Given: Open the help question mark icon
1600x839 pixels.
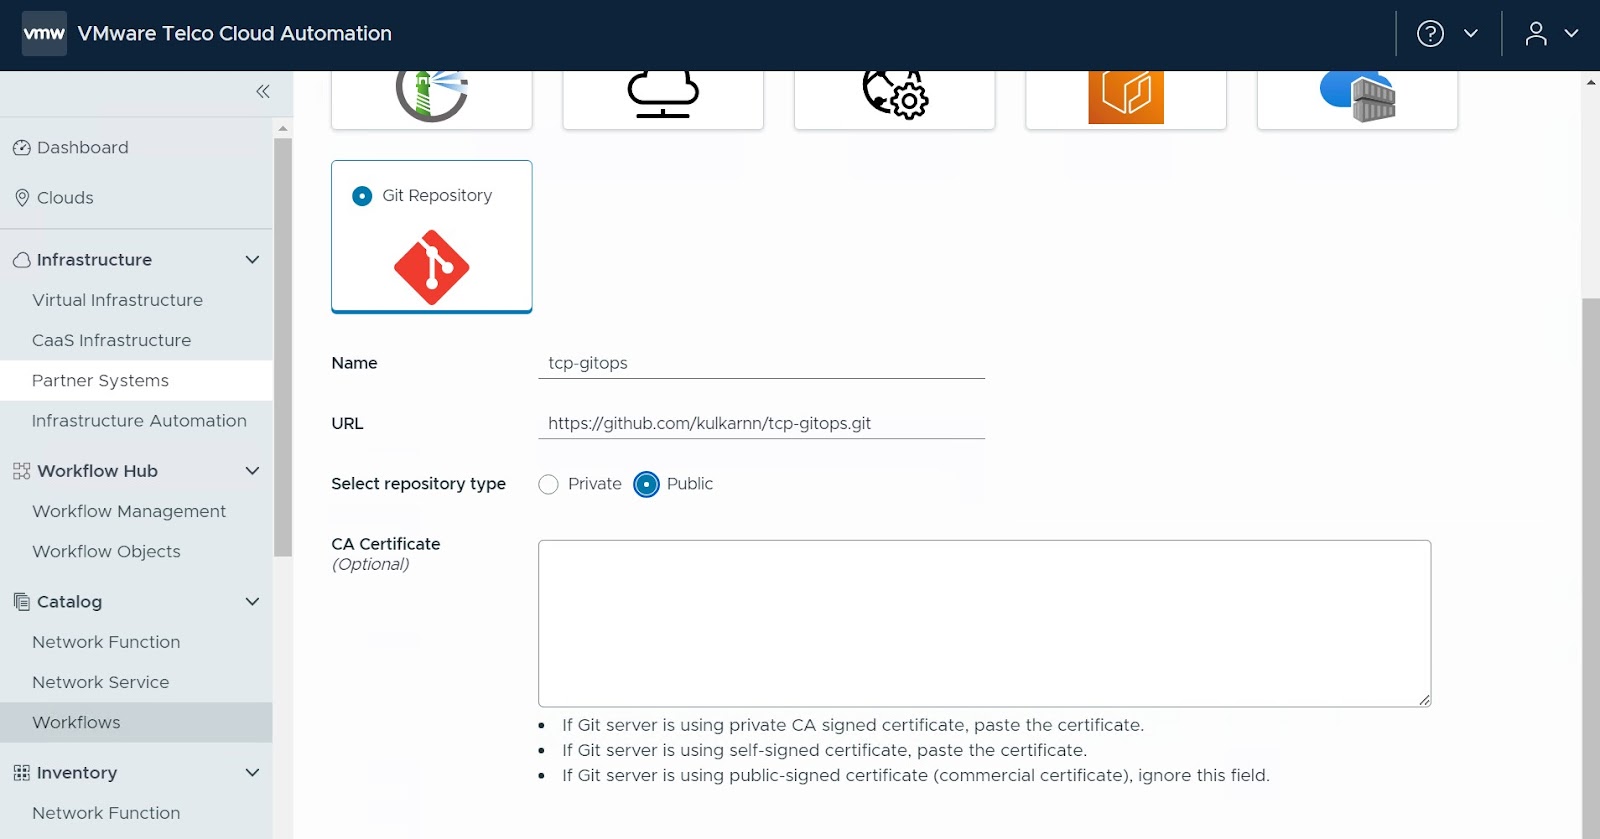Looking at the screenshot, I should tap(1430, 34).
